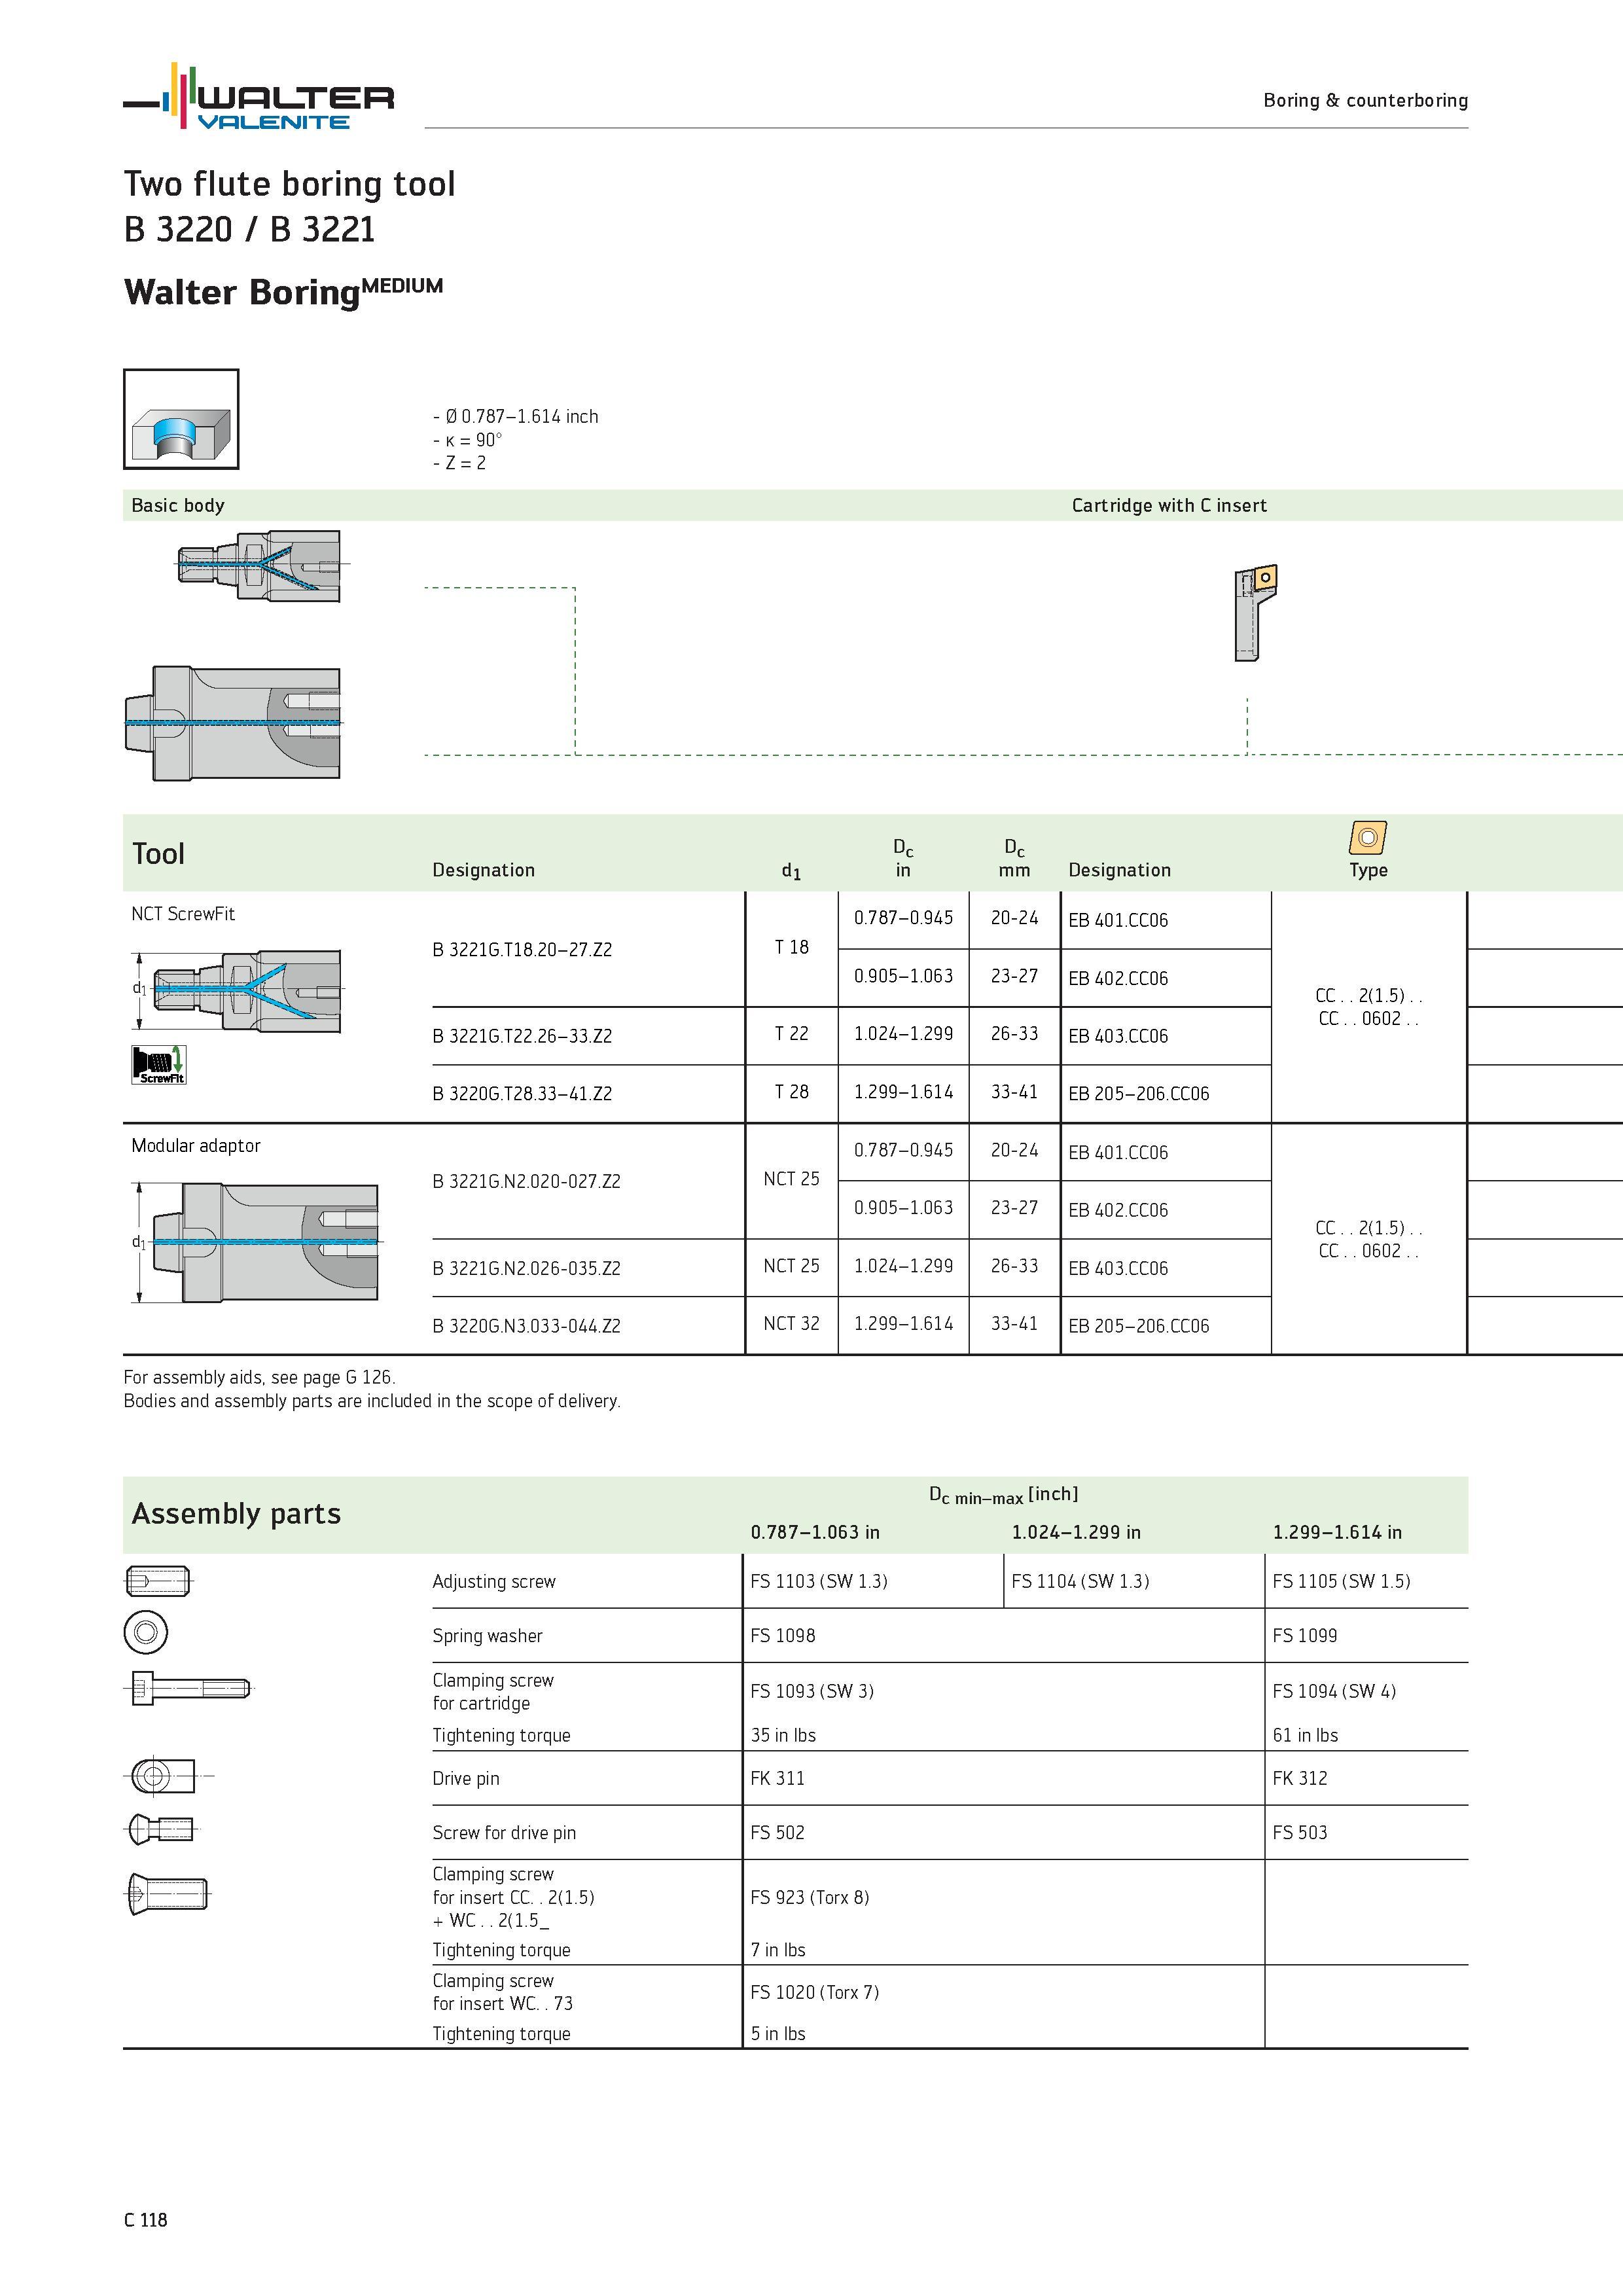
Task: Click the 'Basic body' bar label
Action: pyautogui.click(x=178, y=505)
